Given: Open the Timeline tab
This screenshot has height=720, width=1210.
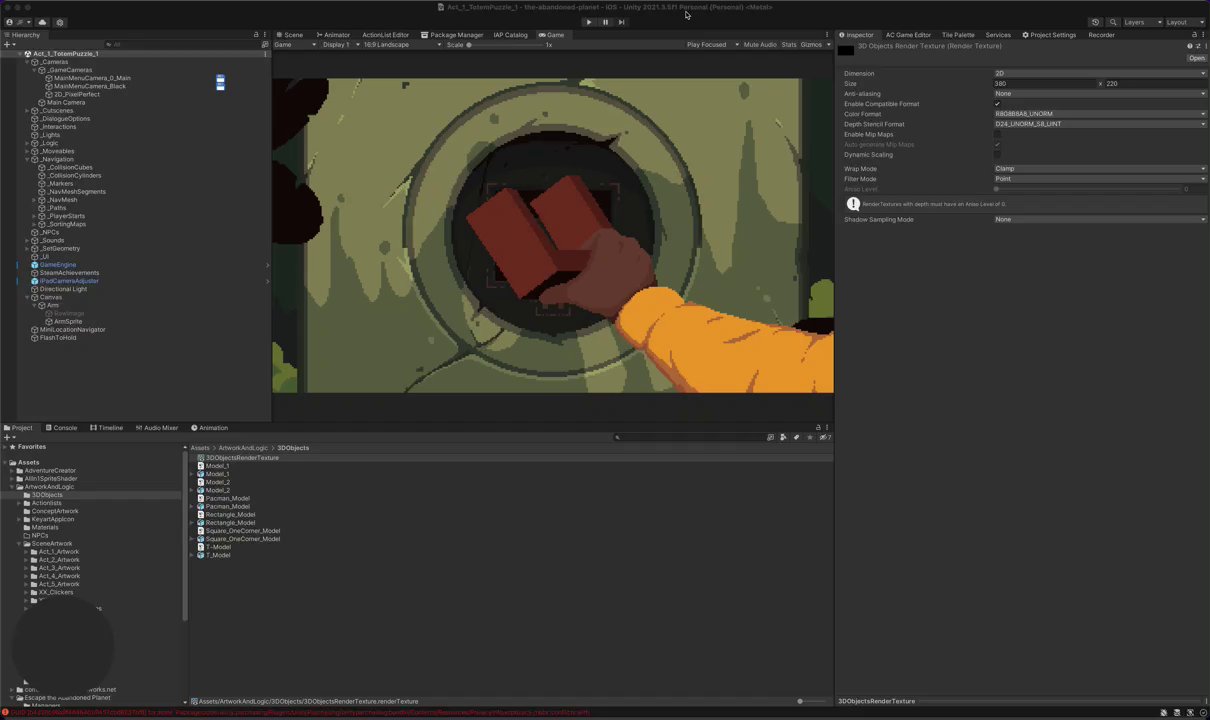Looking at the screenshot, I should [x=107, y=428].
